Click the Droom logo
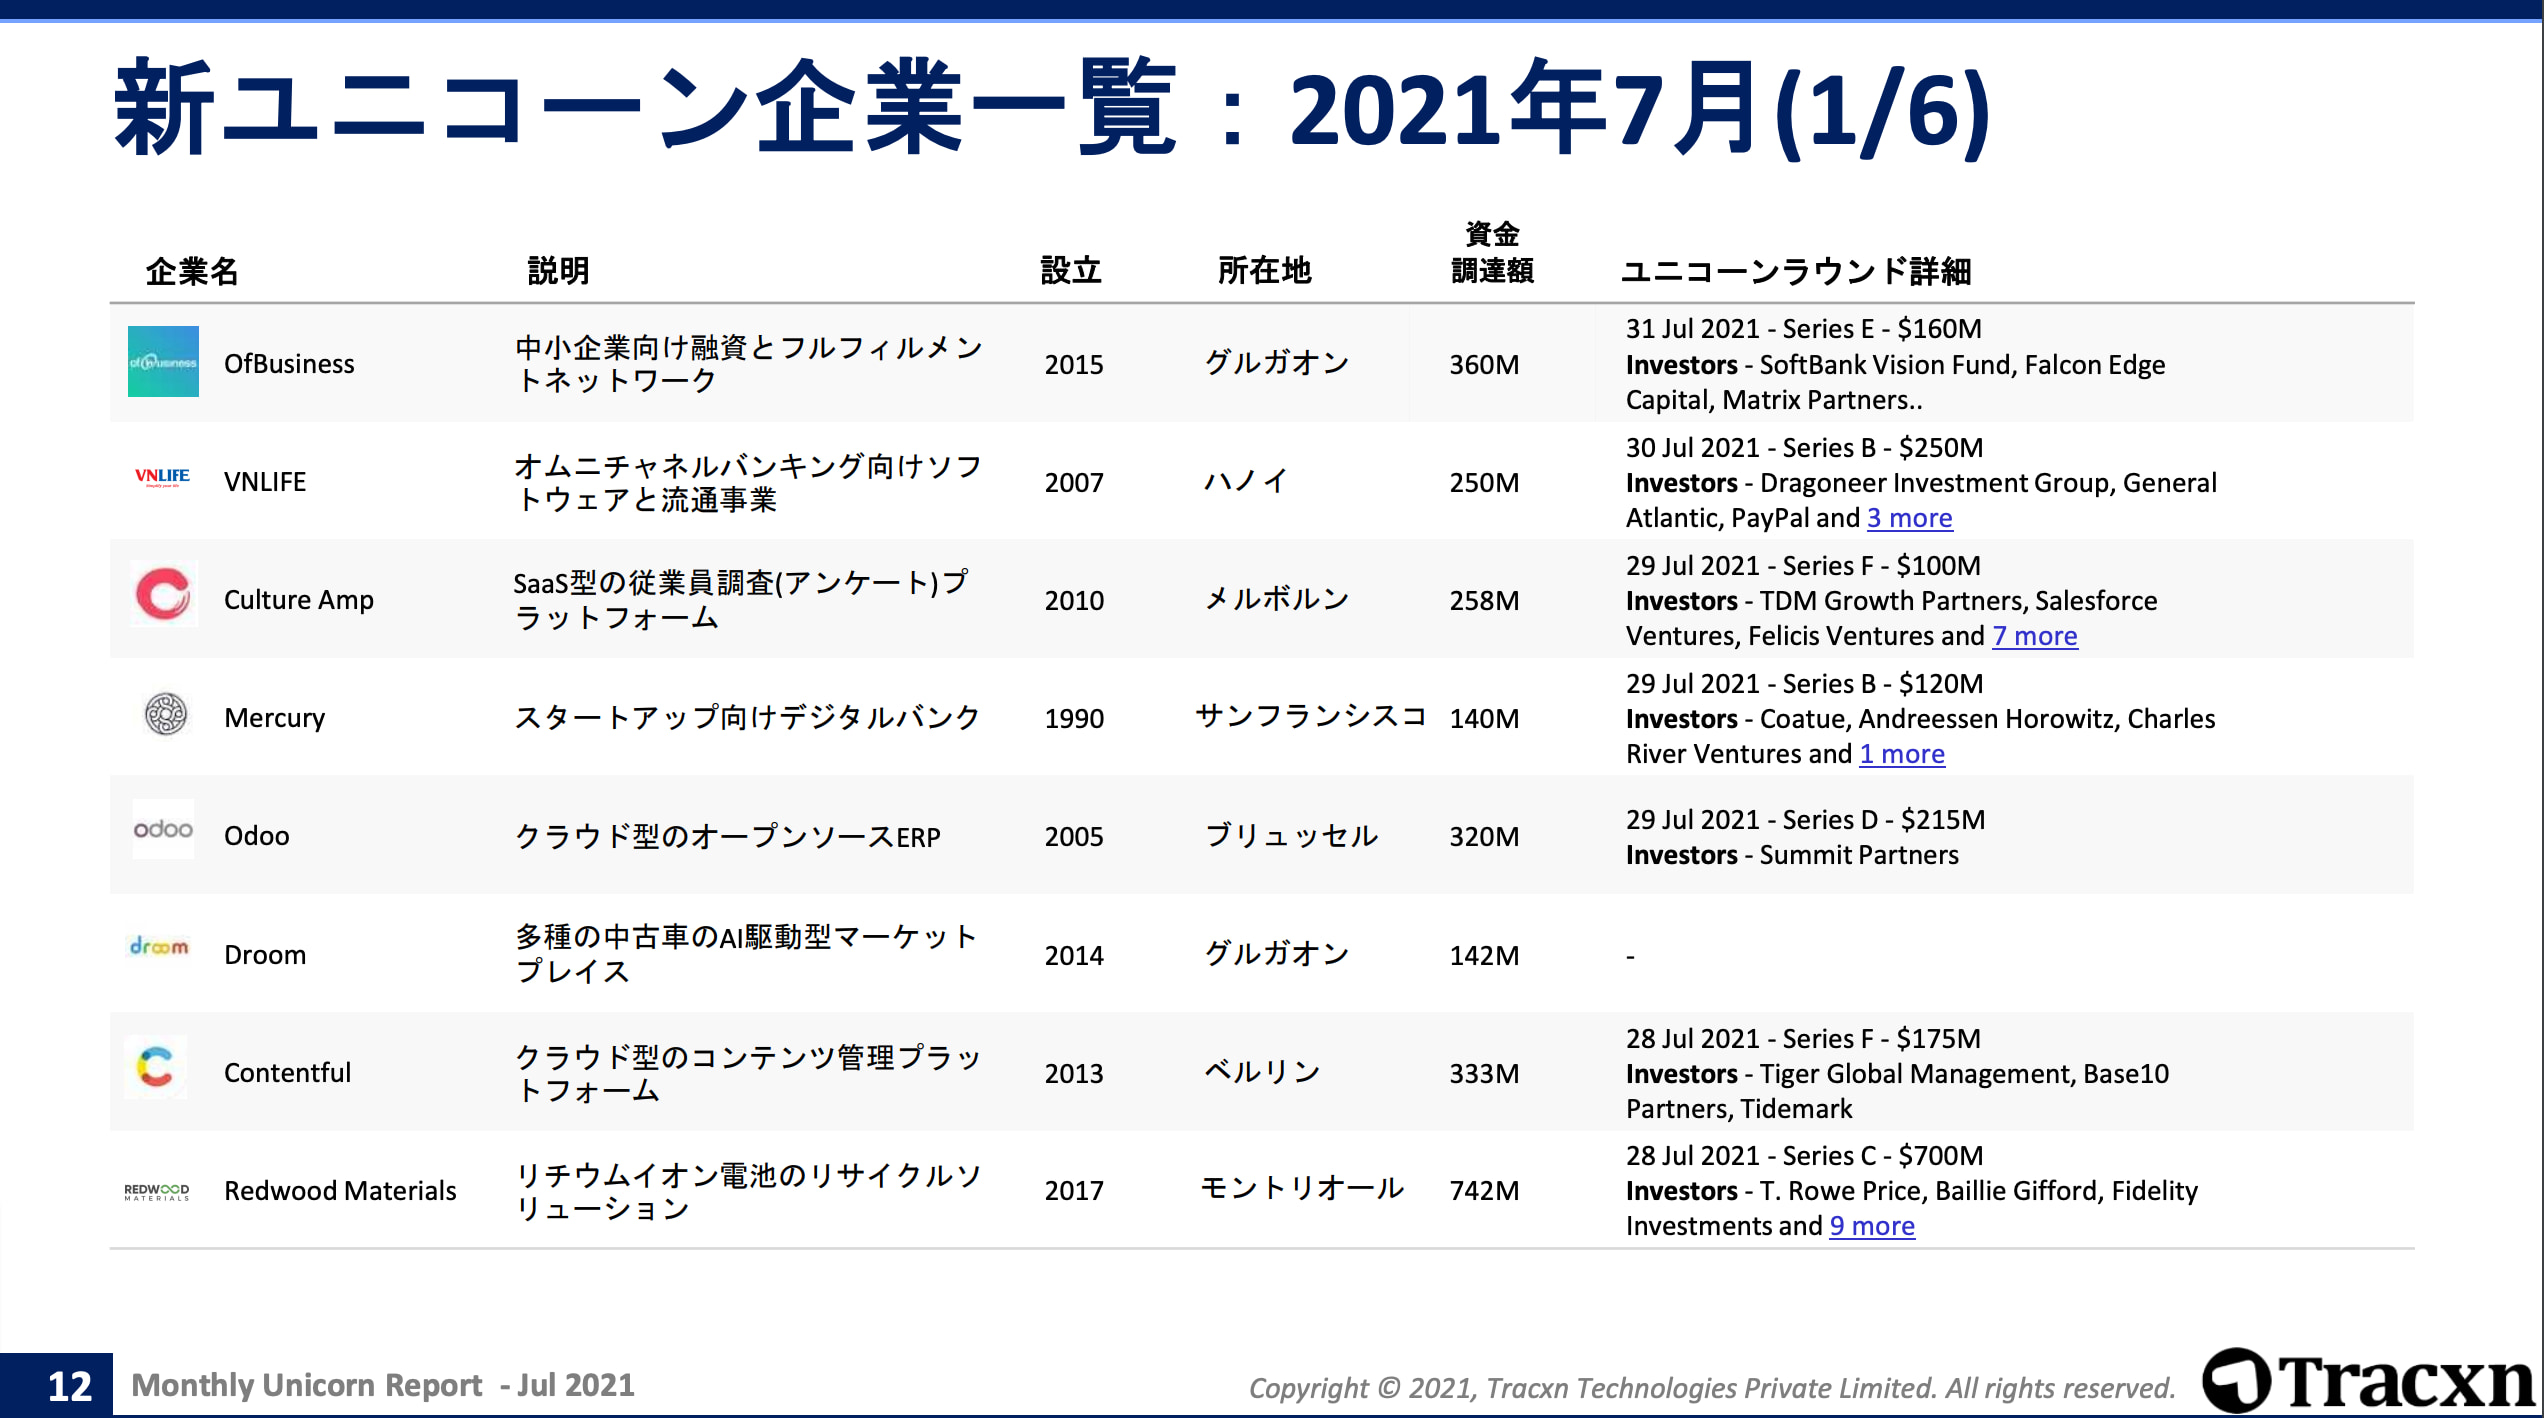The height and width of the screenshot is (1418, 2544). pos(159,946)
